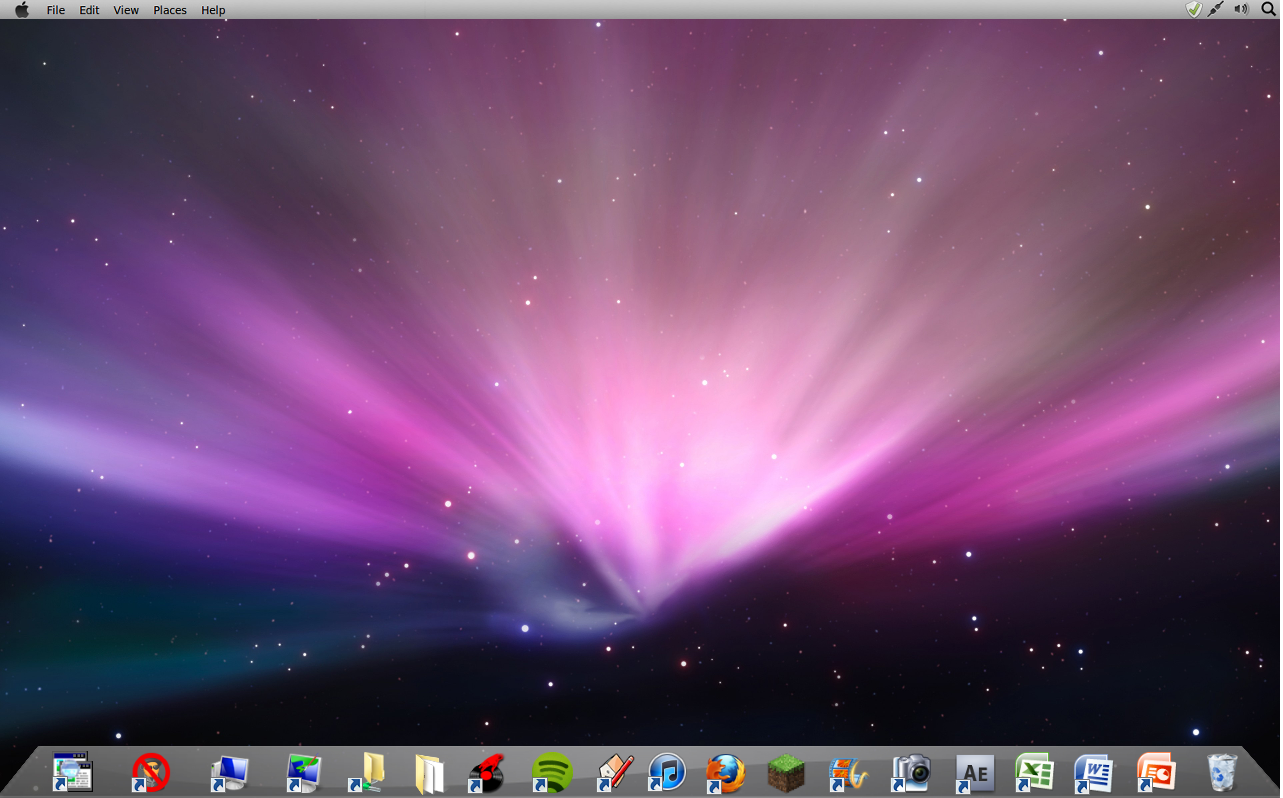Click the green checkmark tray icon
1283x798 pixels.
coord(1194,9)
